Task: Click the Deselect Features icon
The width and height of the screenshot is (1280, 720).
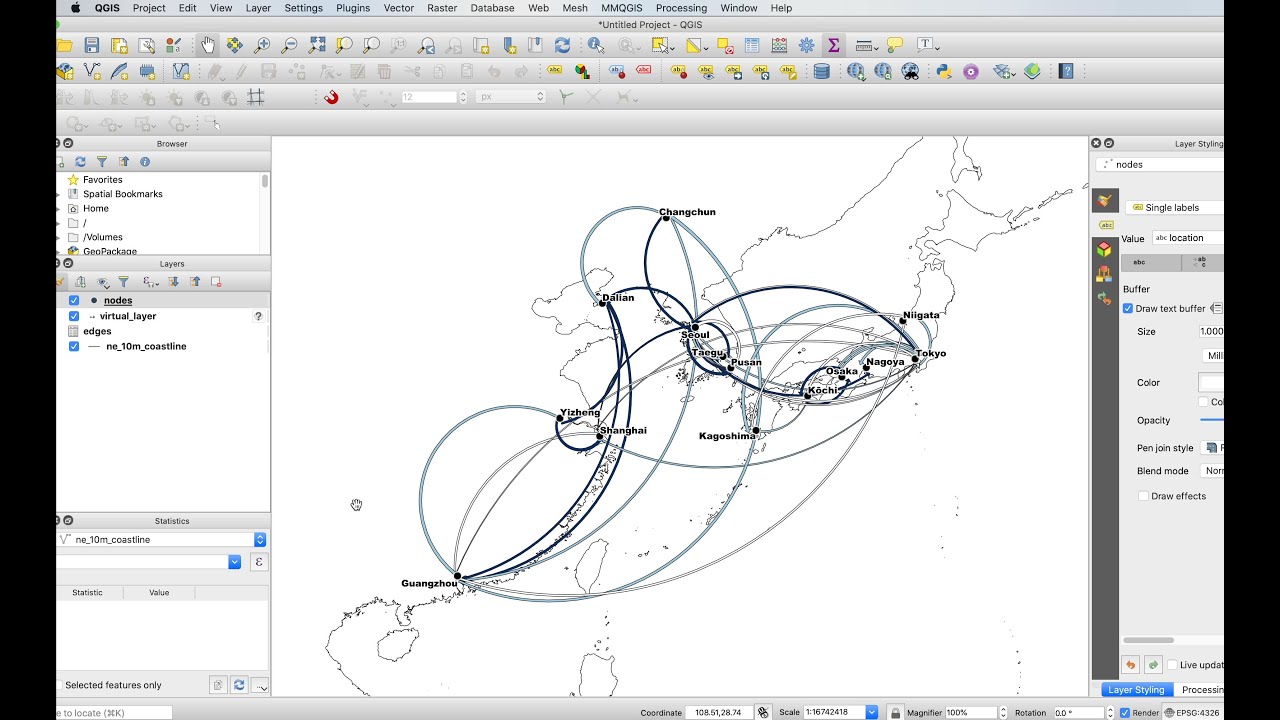Action: click(725, 45)
